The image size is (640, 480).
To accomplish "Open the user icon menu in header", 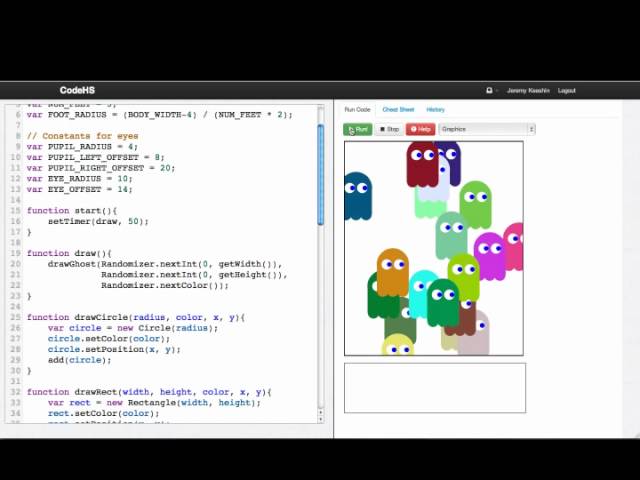I will [490, 91].
